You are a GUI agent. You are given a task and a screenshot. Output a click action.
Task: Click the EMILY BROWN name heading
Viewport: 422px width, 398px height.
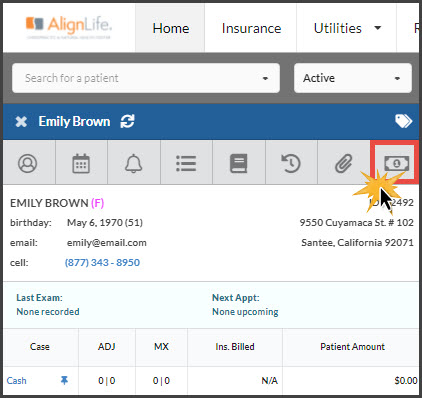[x=49, y=203]
